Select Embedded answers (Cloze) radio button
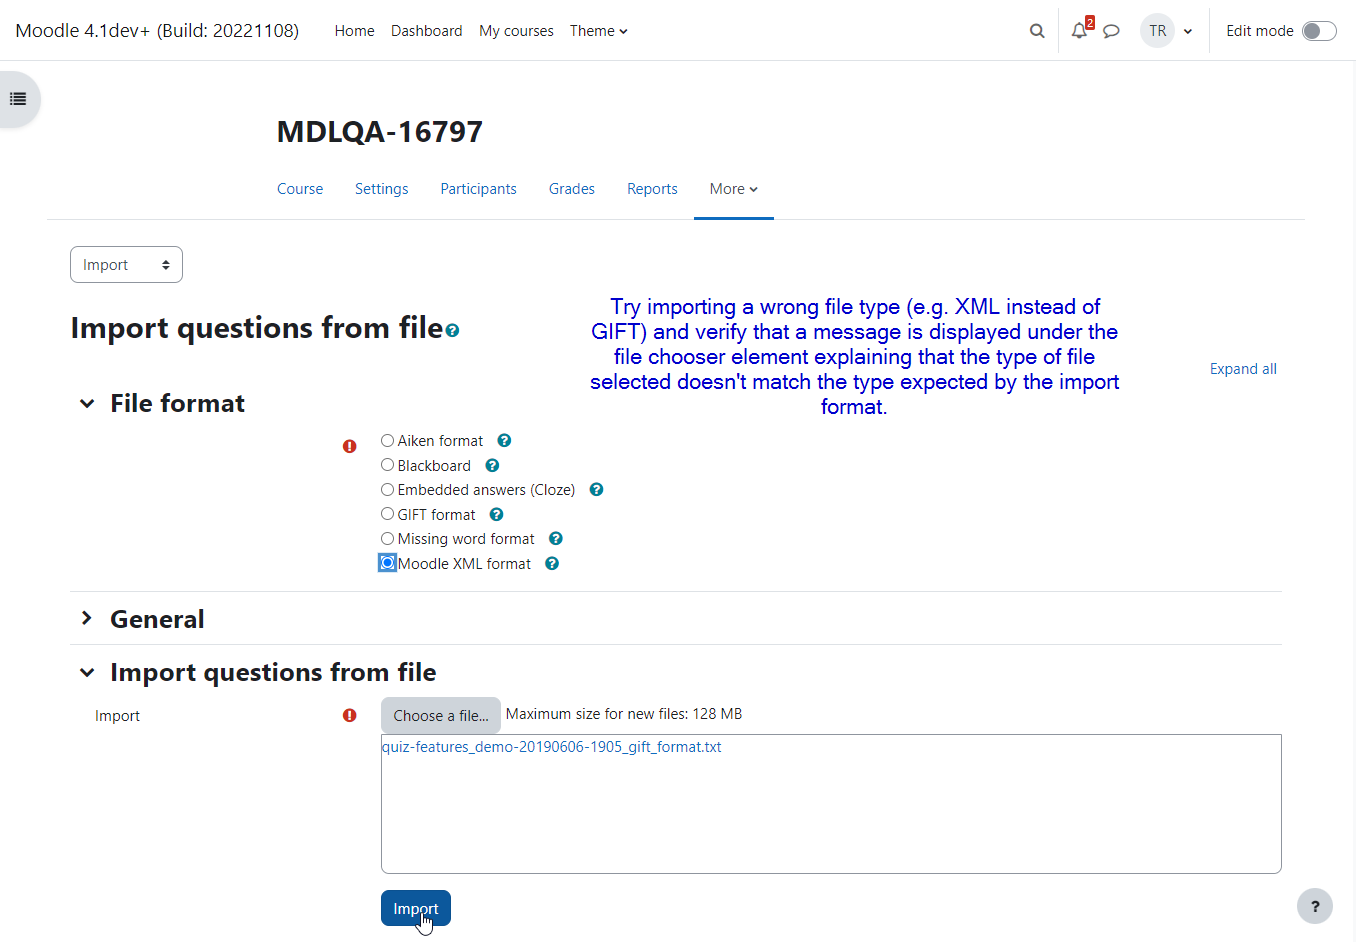Viewport: 1356px width, 942px height. [x=387, y=489]
